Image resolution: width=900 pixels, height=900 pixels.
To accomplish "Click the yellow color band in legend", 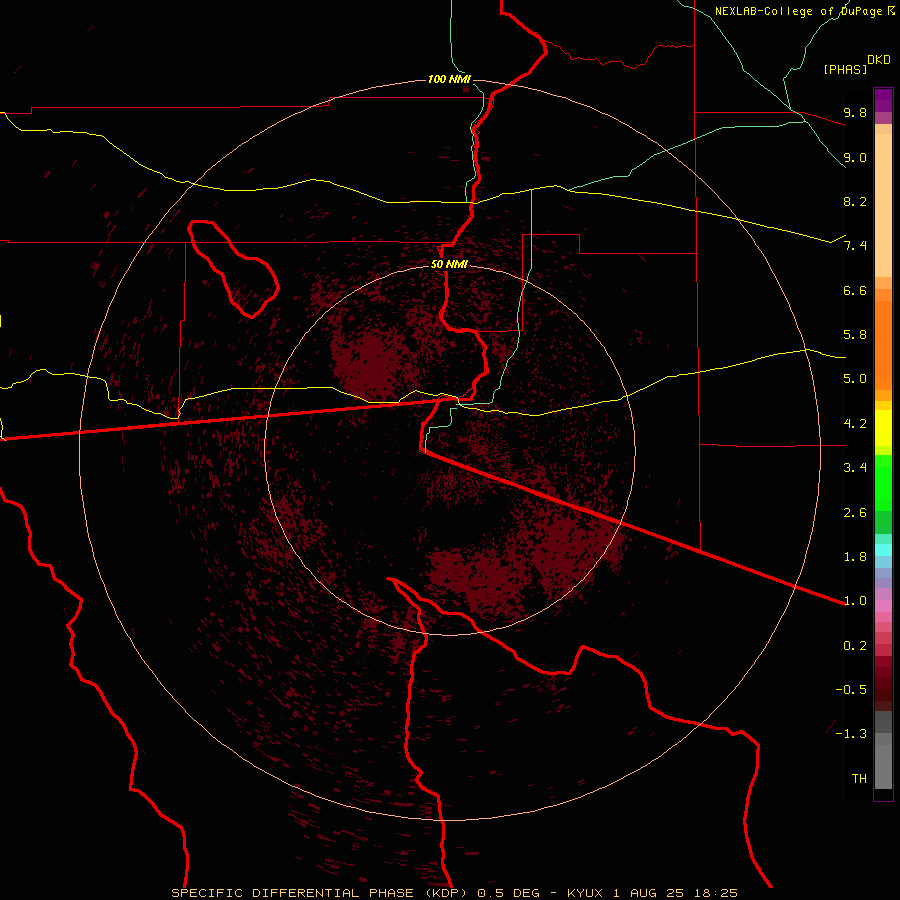I will (883, 428).
